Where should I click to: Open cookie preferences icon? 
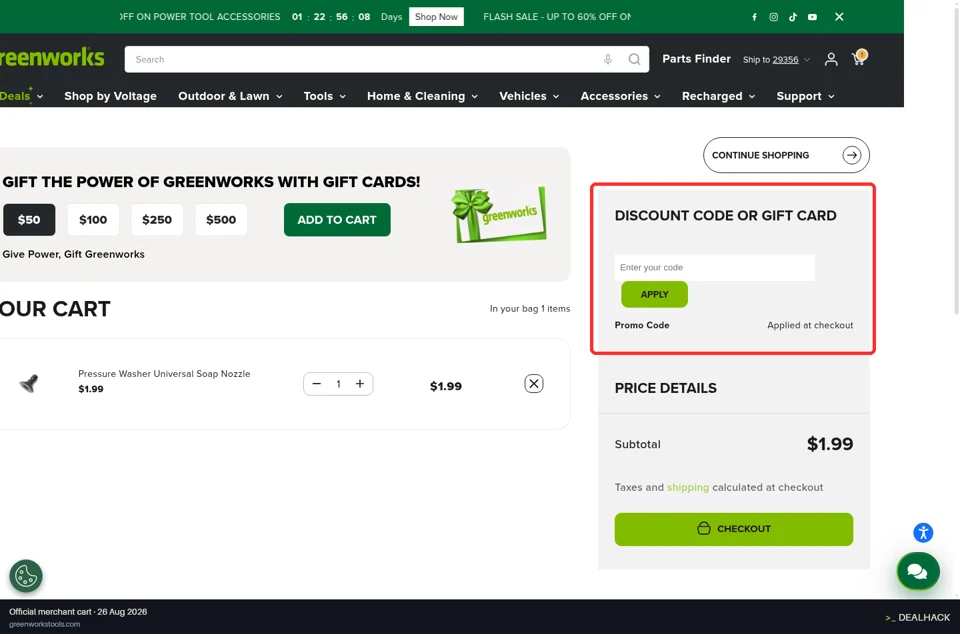[26, 576]
